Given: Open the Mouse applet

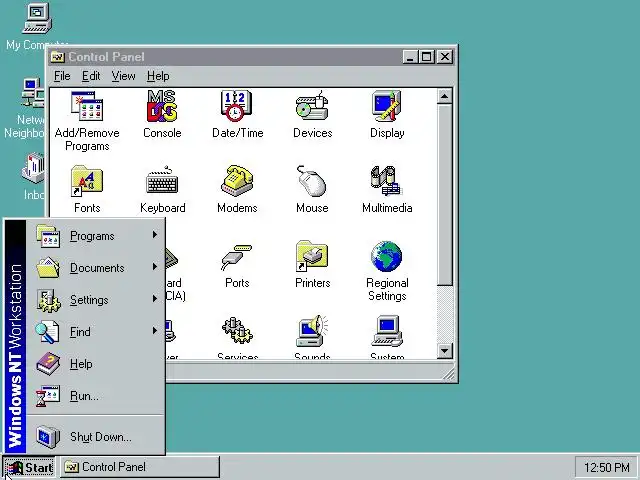Looking at the screenshot, I should (311, 181).
